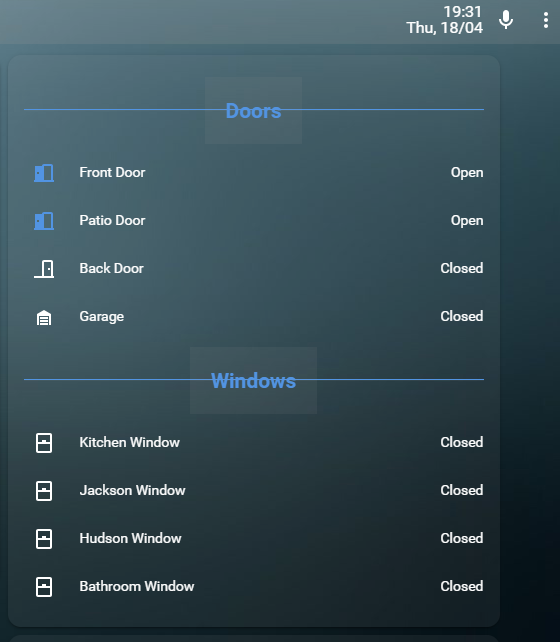Click the Front Door open-door icon
Image resolution: width=560 pixels, height=642 pixels.
(x=44, y=173)
